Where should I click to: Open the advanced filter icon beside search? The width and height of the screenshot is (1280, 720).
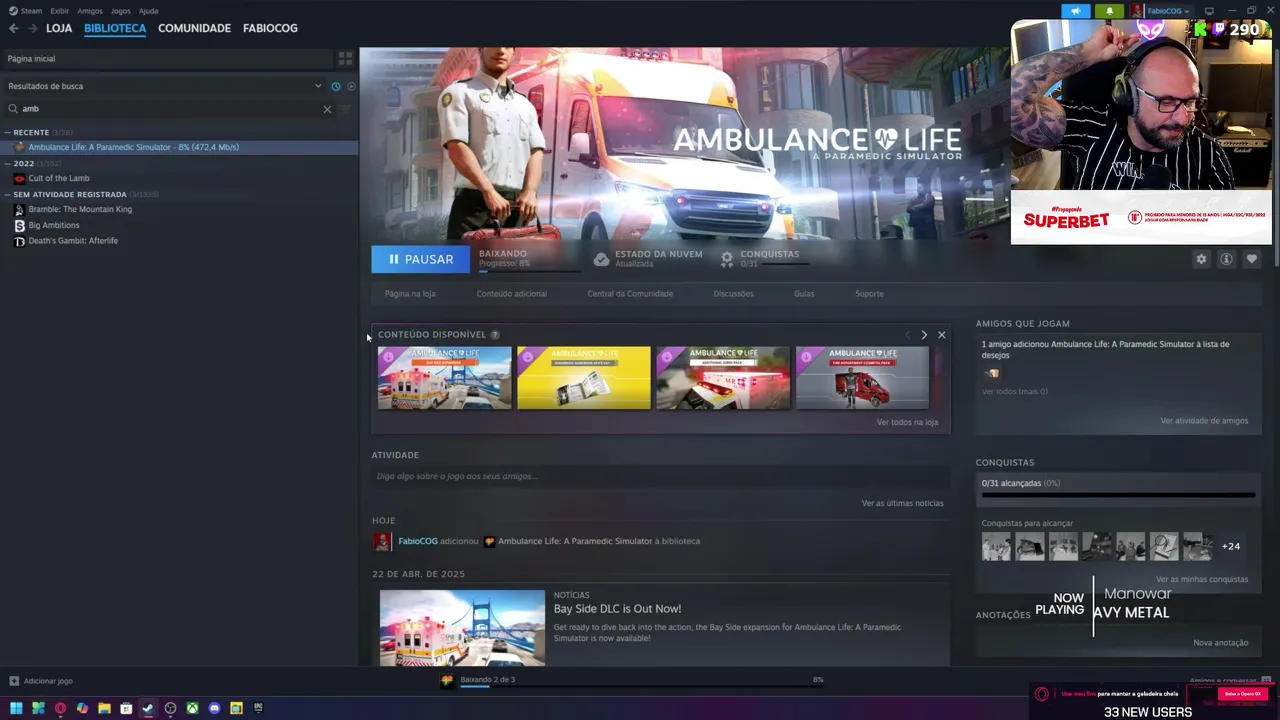coord(346,109)
